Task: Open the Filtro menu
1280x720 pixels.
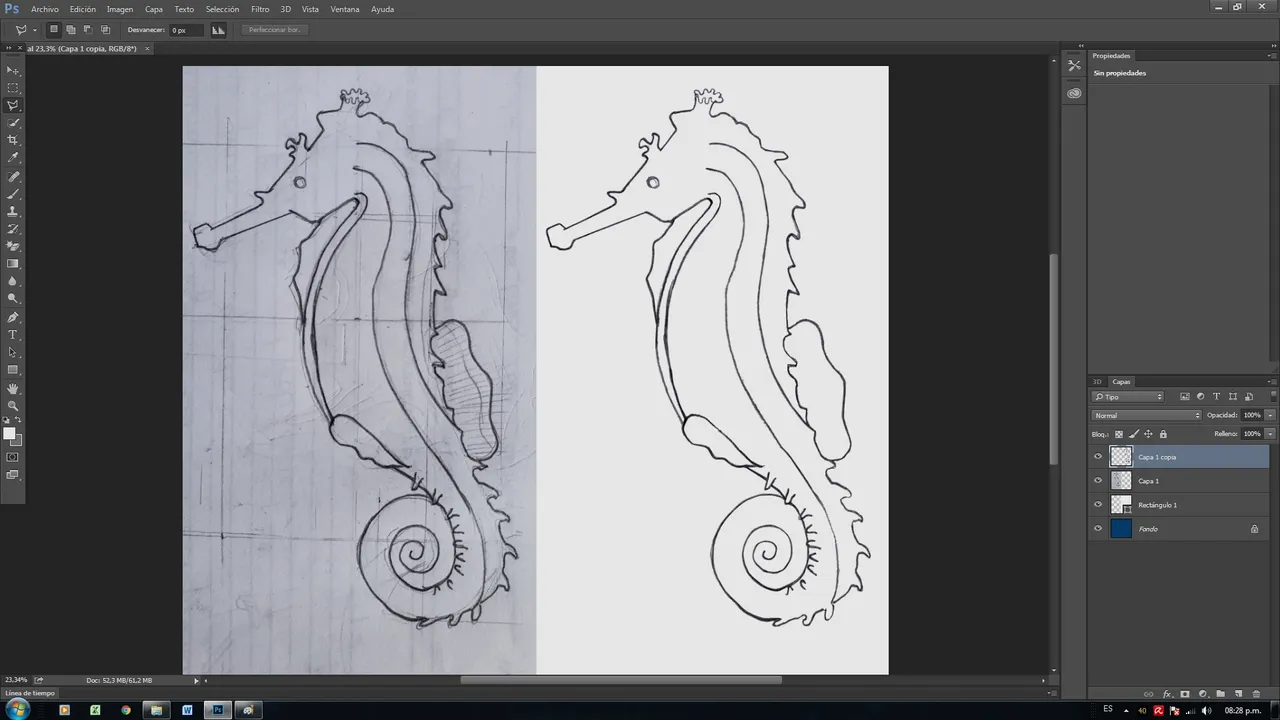Action: [260, 9]
